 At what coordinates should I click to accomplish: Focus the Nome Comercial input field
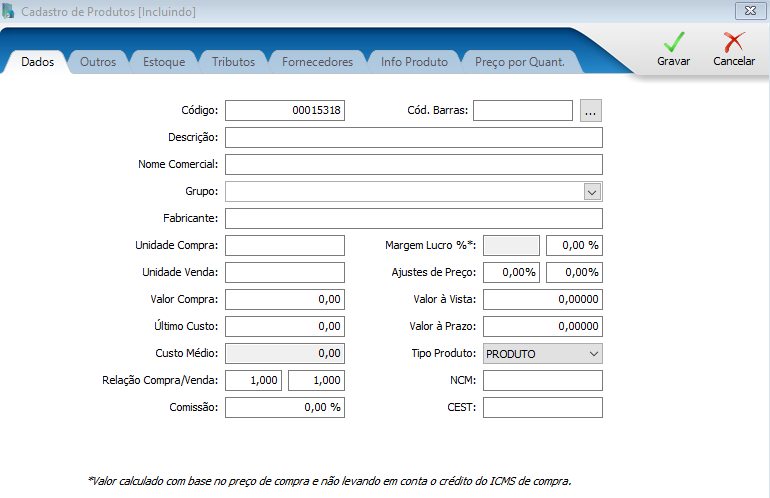point(413,164)
